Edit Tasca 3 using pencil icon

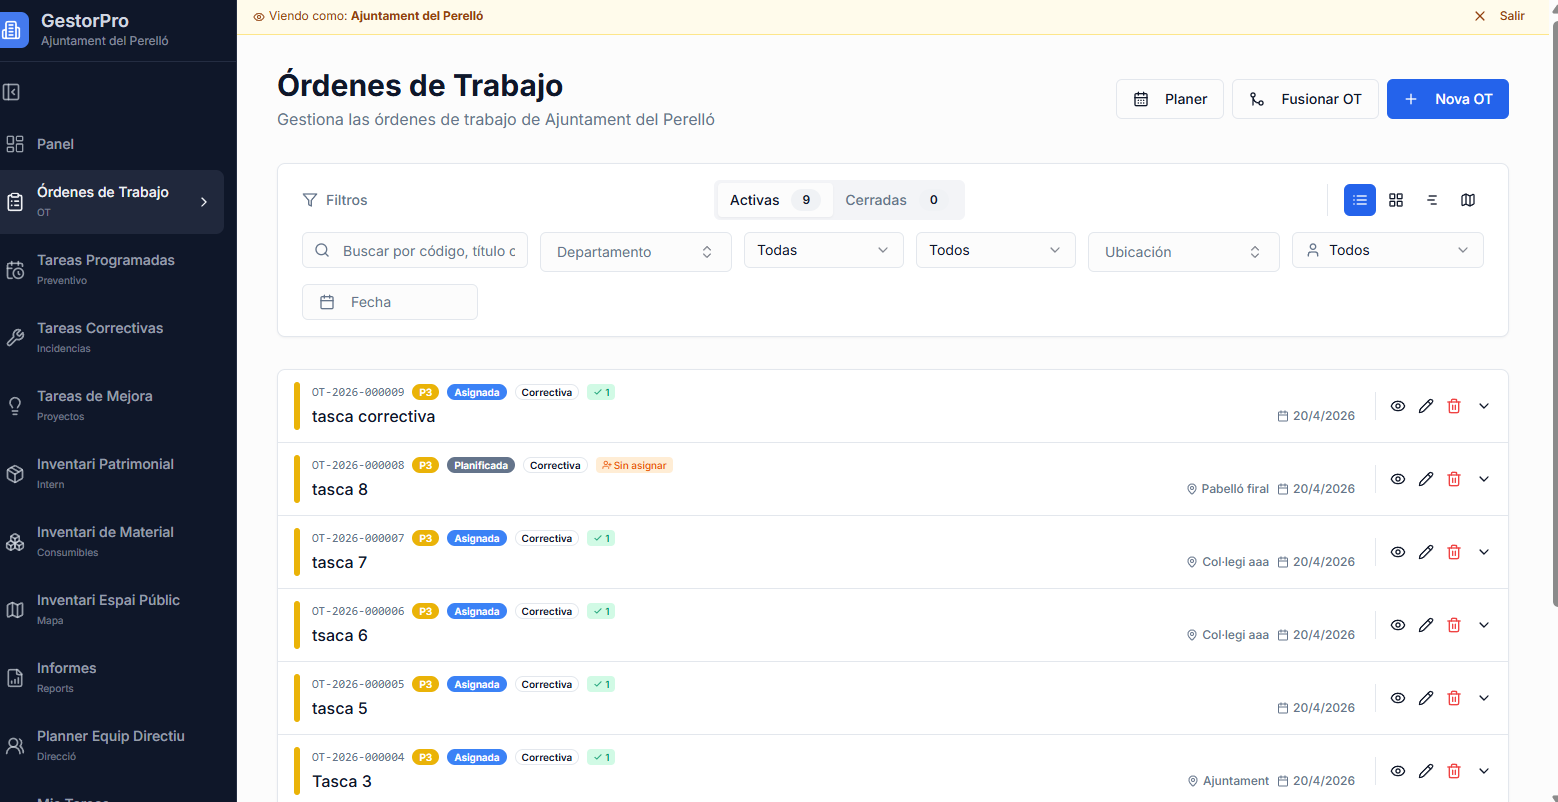pyautogui.click(x=1426, y=771)
